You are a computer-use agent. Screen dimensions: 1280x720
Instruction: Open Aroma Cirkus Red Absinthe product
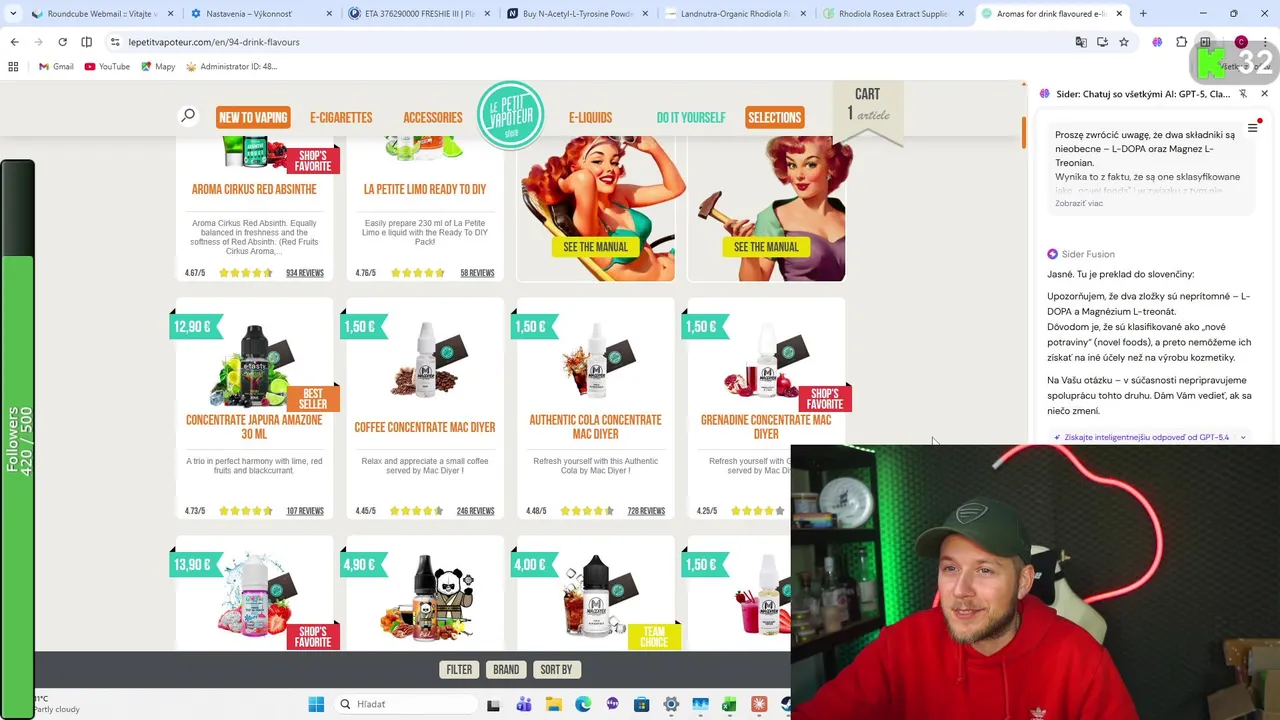click(x=254, y=189)
